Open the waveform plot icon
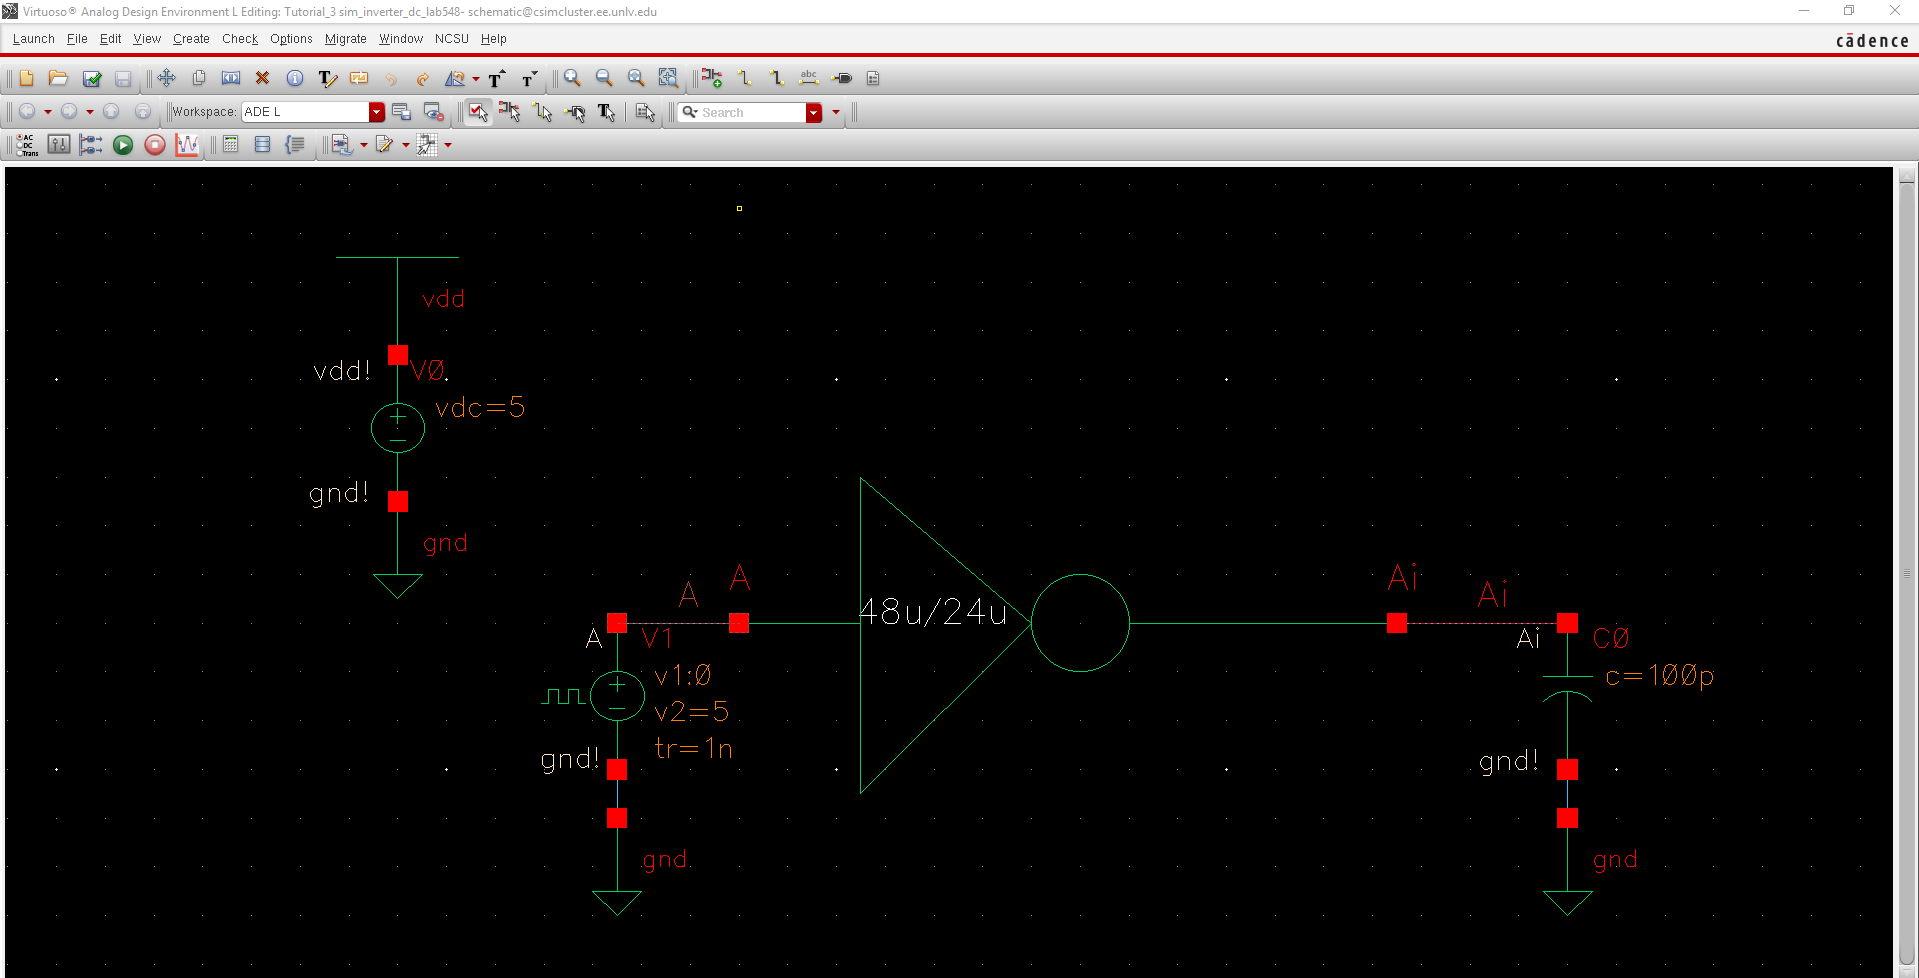 [187, 145]
